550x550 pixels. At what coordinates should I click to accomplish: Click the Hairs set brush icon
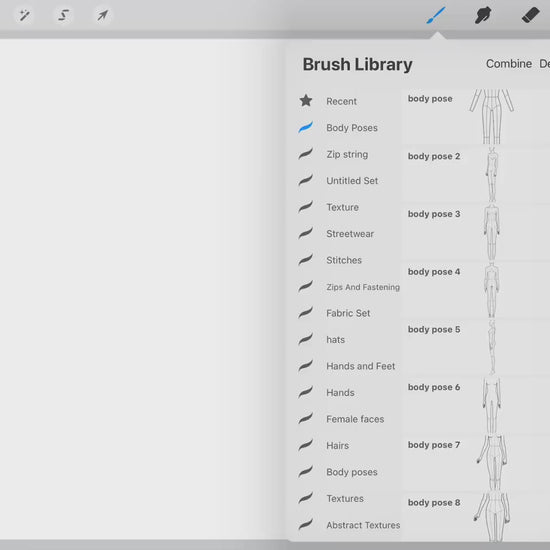pos(306,445)
